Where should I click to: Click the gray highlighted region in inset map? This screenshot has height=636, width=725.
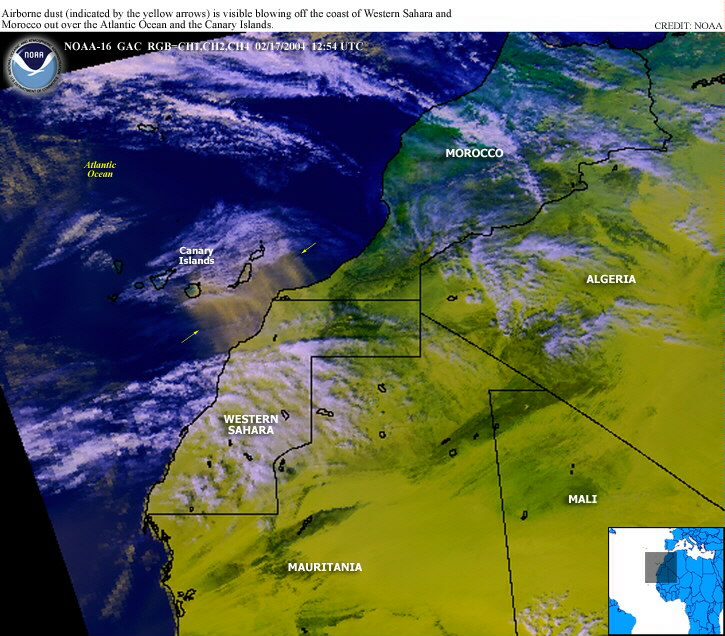coord(661,567)
